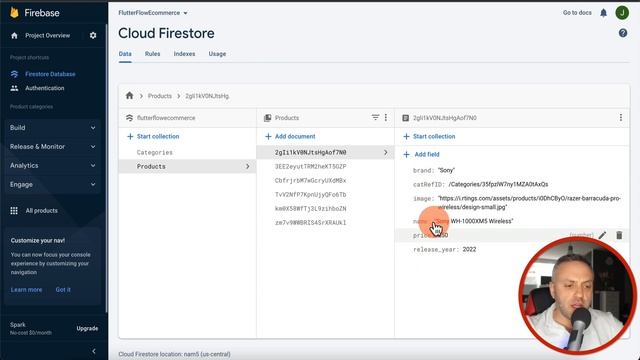This screenshot has width=640, height=360.
Task: Select document starting with zm7v9
Action: [310, 223]
